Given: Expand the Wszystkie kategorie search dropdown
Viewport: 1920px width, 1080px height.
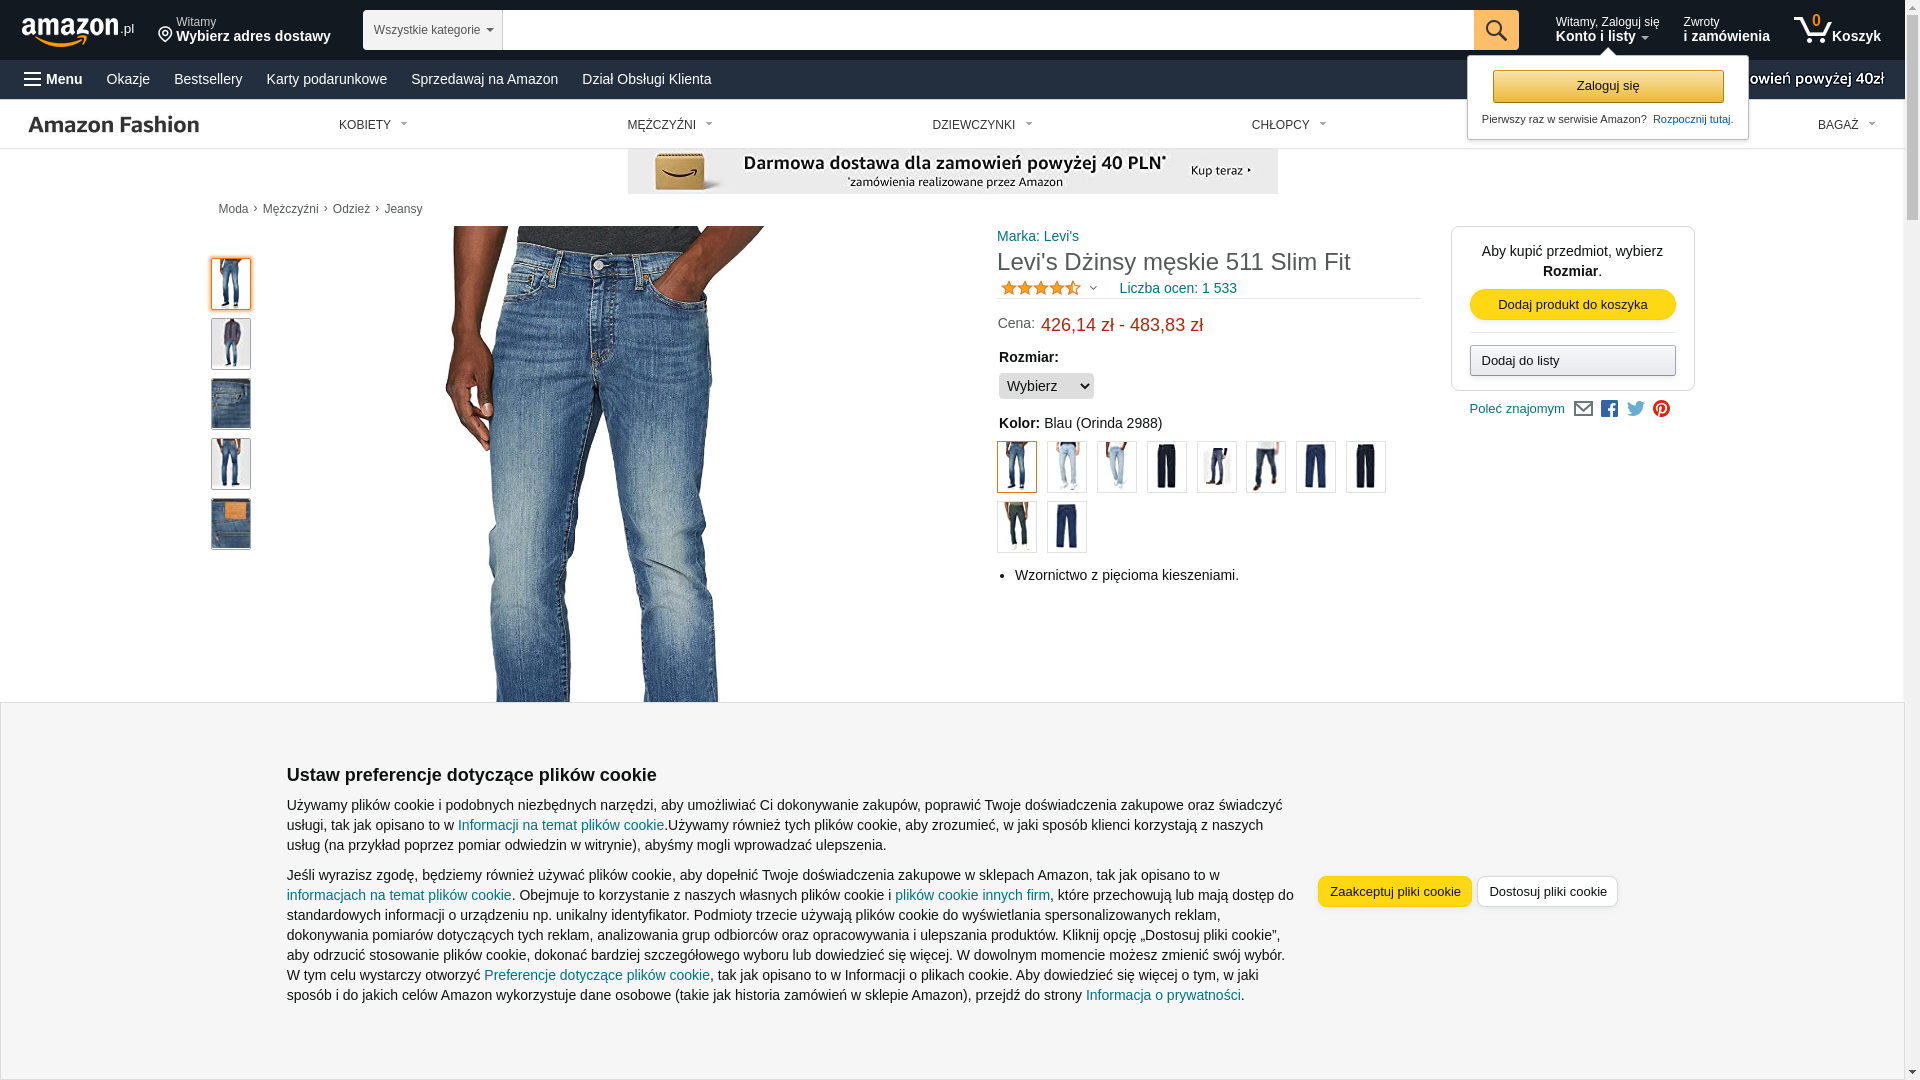Looking at the screenshot, I should point(433,30).
